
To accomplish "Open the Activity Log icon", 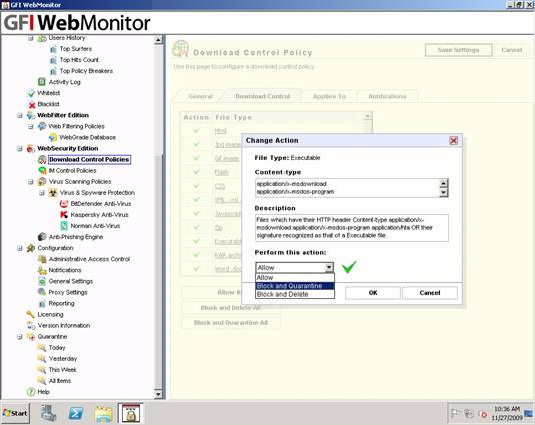I will (42, 82).
